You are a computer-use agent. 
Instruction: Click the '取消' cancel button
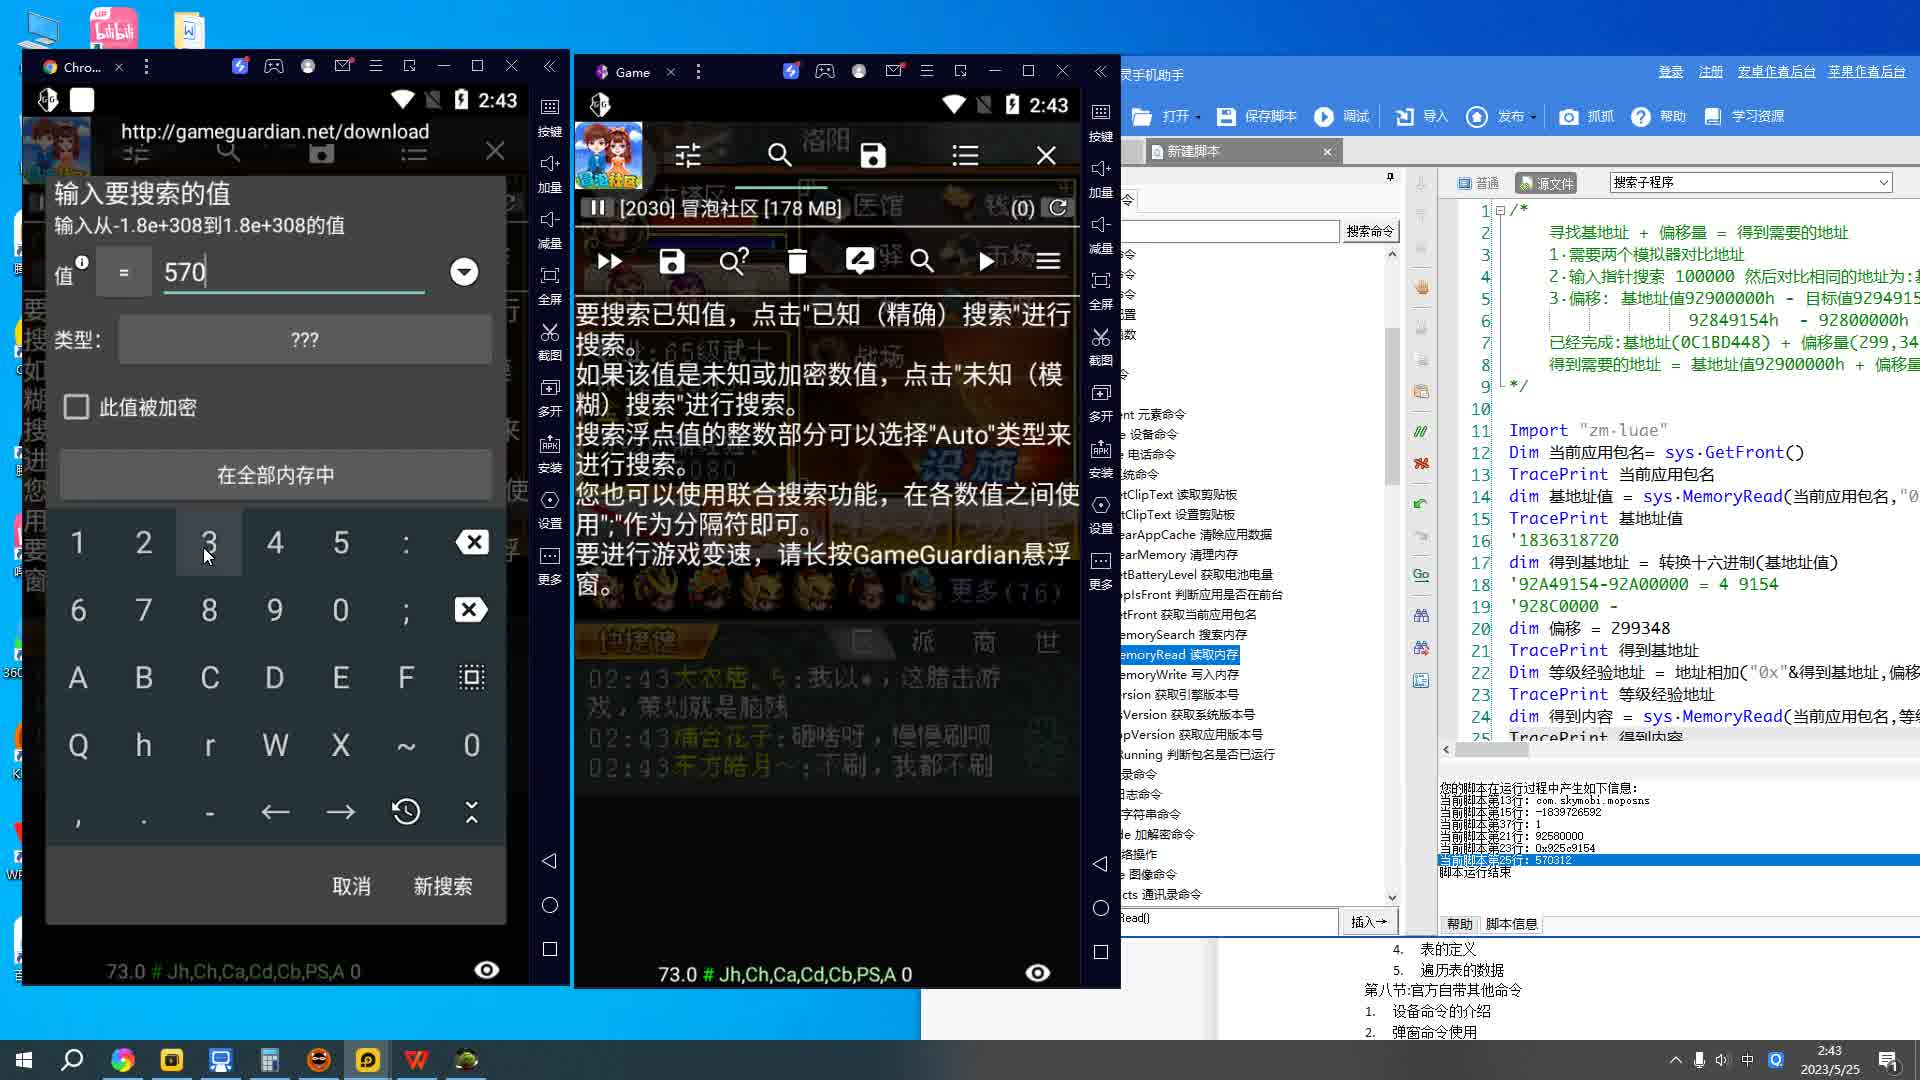click(351, 886)
